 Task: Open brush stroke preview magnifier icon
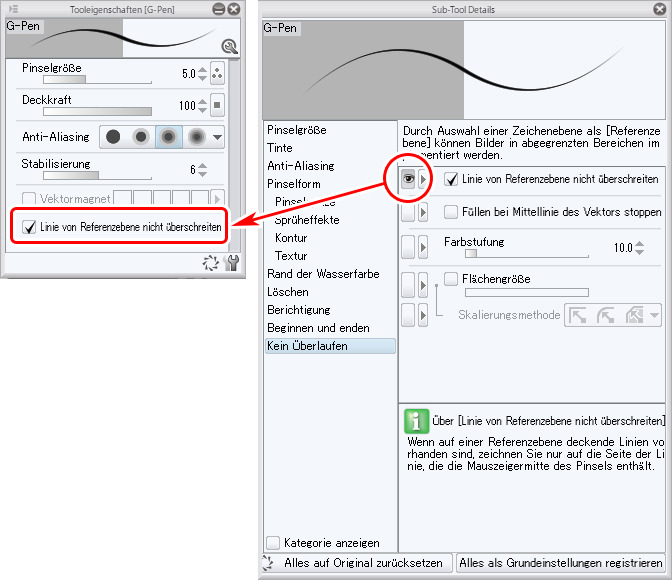[x=230, y=46]
